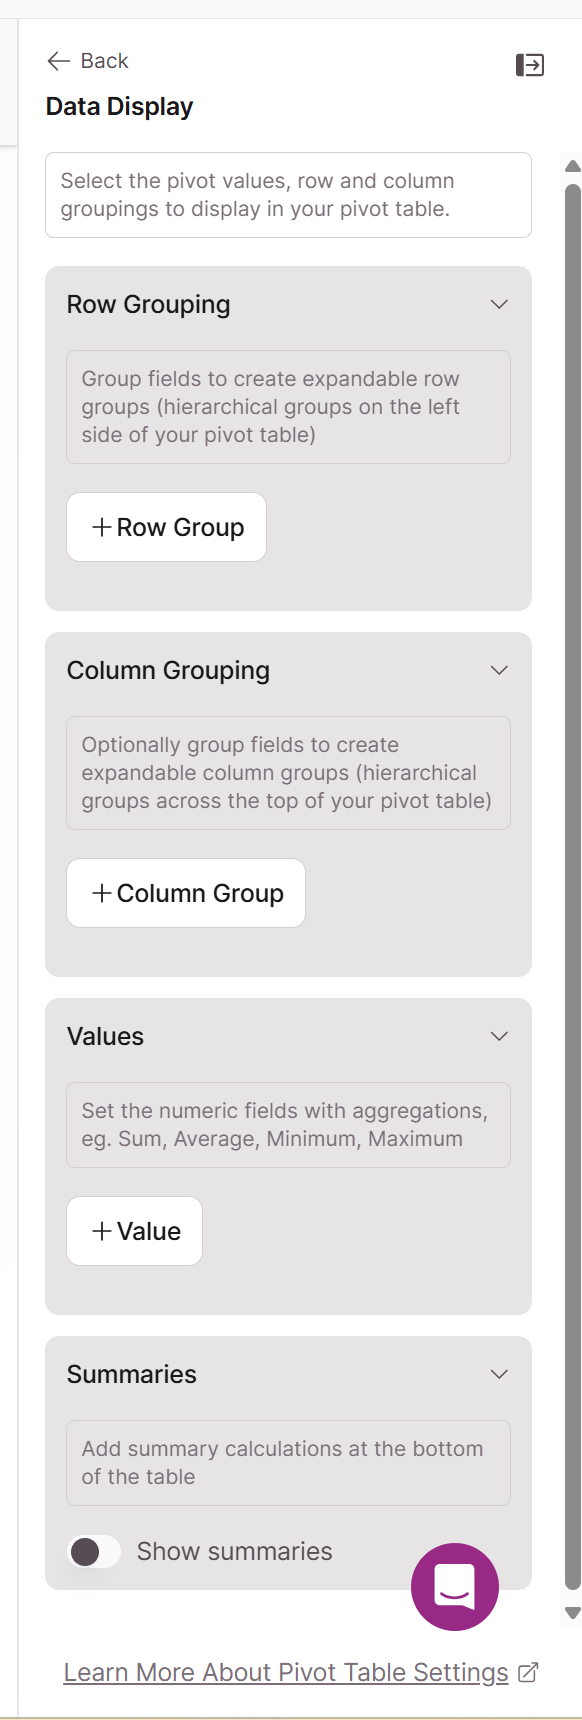Collapse the side panel with the panel icon
The height and width of the screenshot is (1720, 582).
pos(530,65)
